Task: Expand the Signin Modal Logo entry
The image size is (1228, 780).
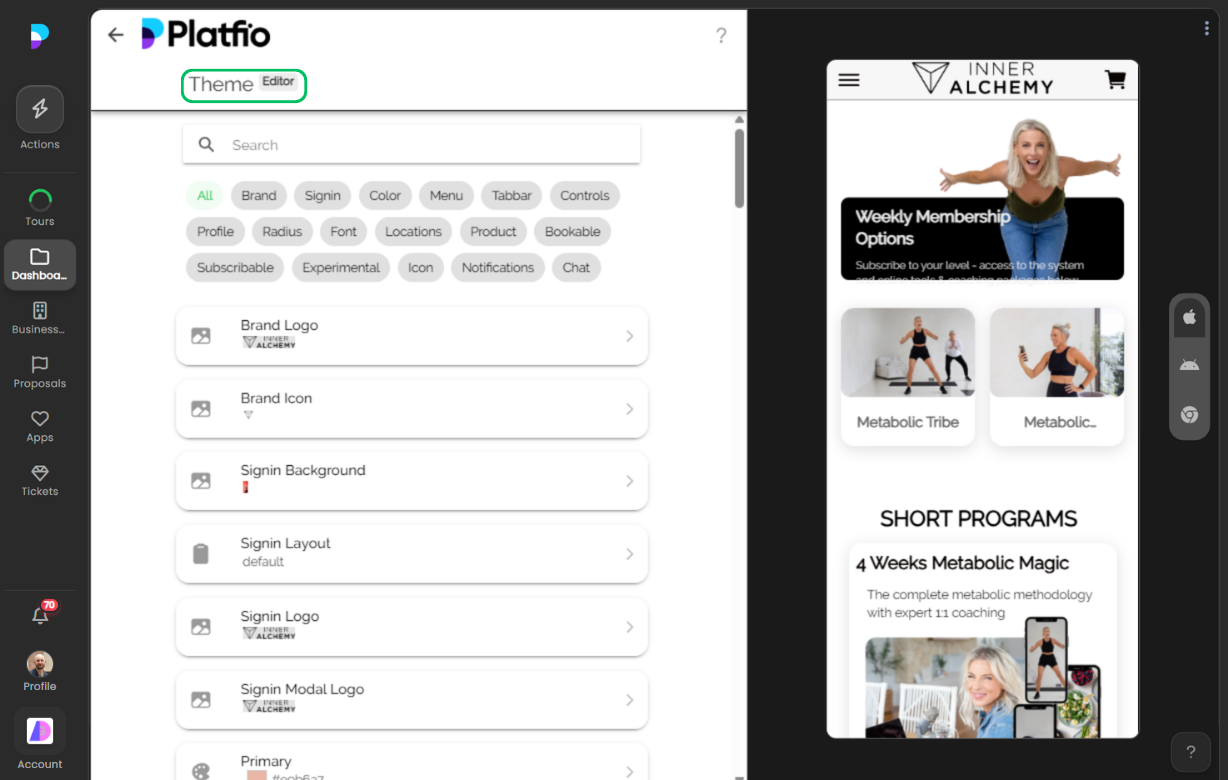Action: coord(411,699)
